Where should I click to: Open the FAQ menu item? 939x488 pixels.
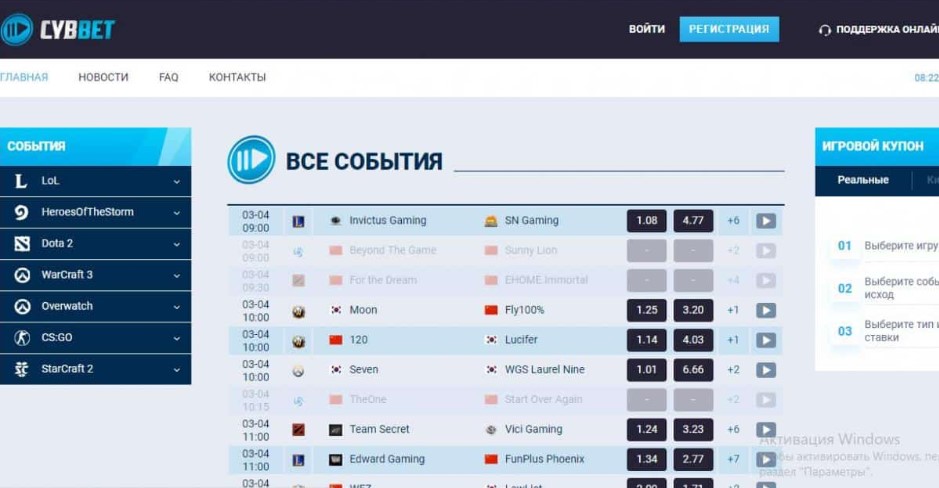168,77
